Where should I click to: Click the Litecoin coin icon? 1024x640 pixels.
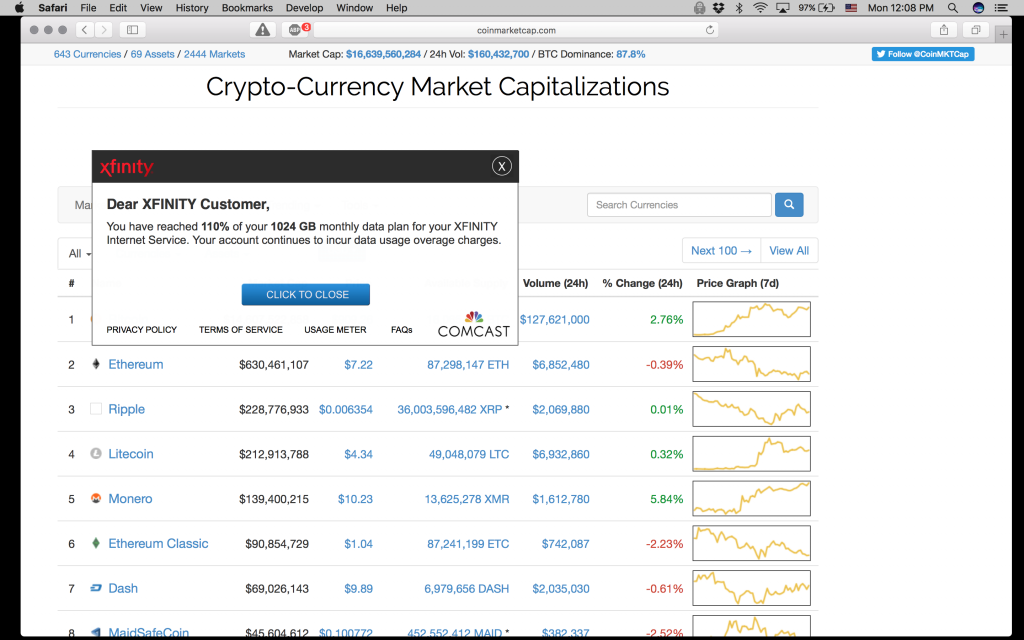click(x=96, y=454)
